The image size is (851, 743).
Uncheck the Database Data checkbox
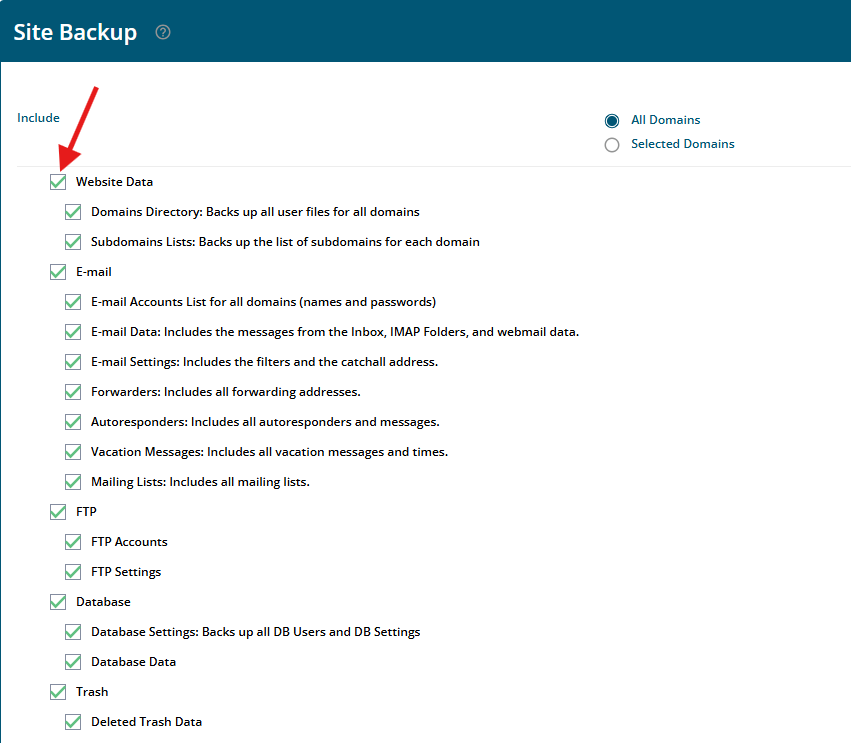(x=73, y=662)
